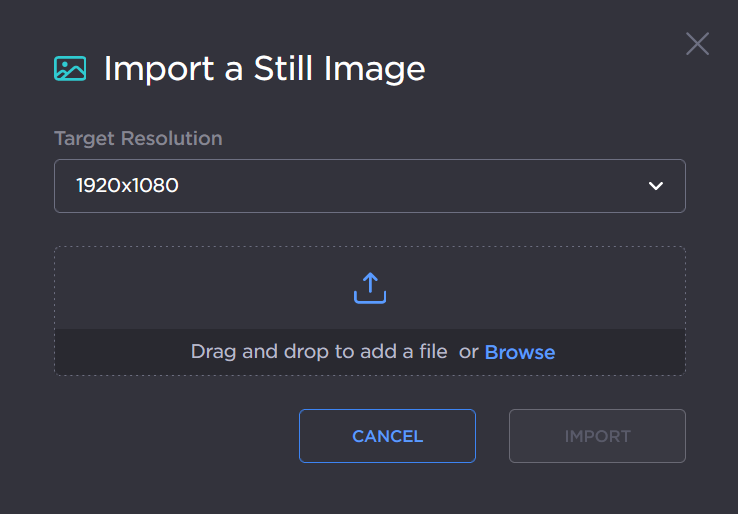Click the dark strip inside the drop zone
Screen dimensions: 738x514
click(120, 352)
